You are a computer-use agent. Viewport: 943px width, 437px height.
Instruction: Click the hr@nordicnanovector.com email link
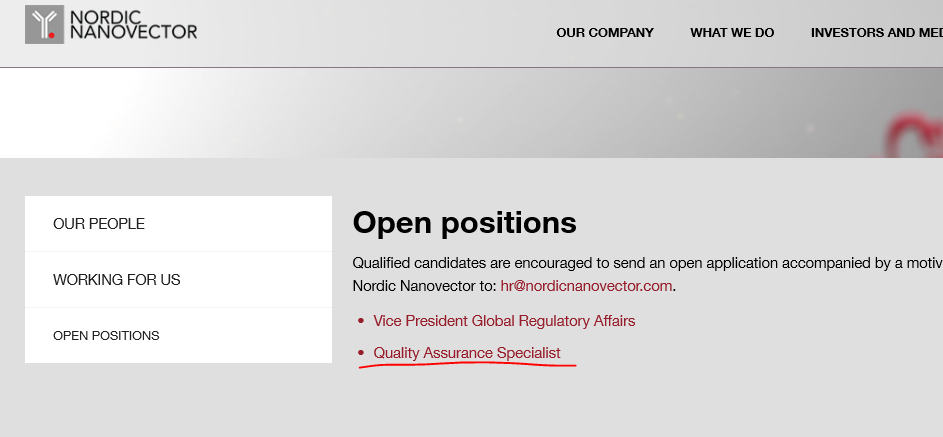(586, 286)
